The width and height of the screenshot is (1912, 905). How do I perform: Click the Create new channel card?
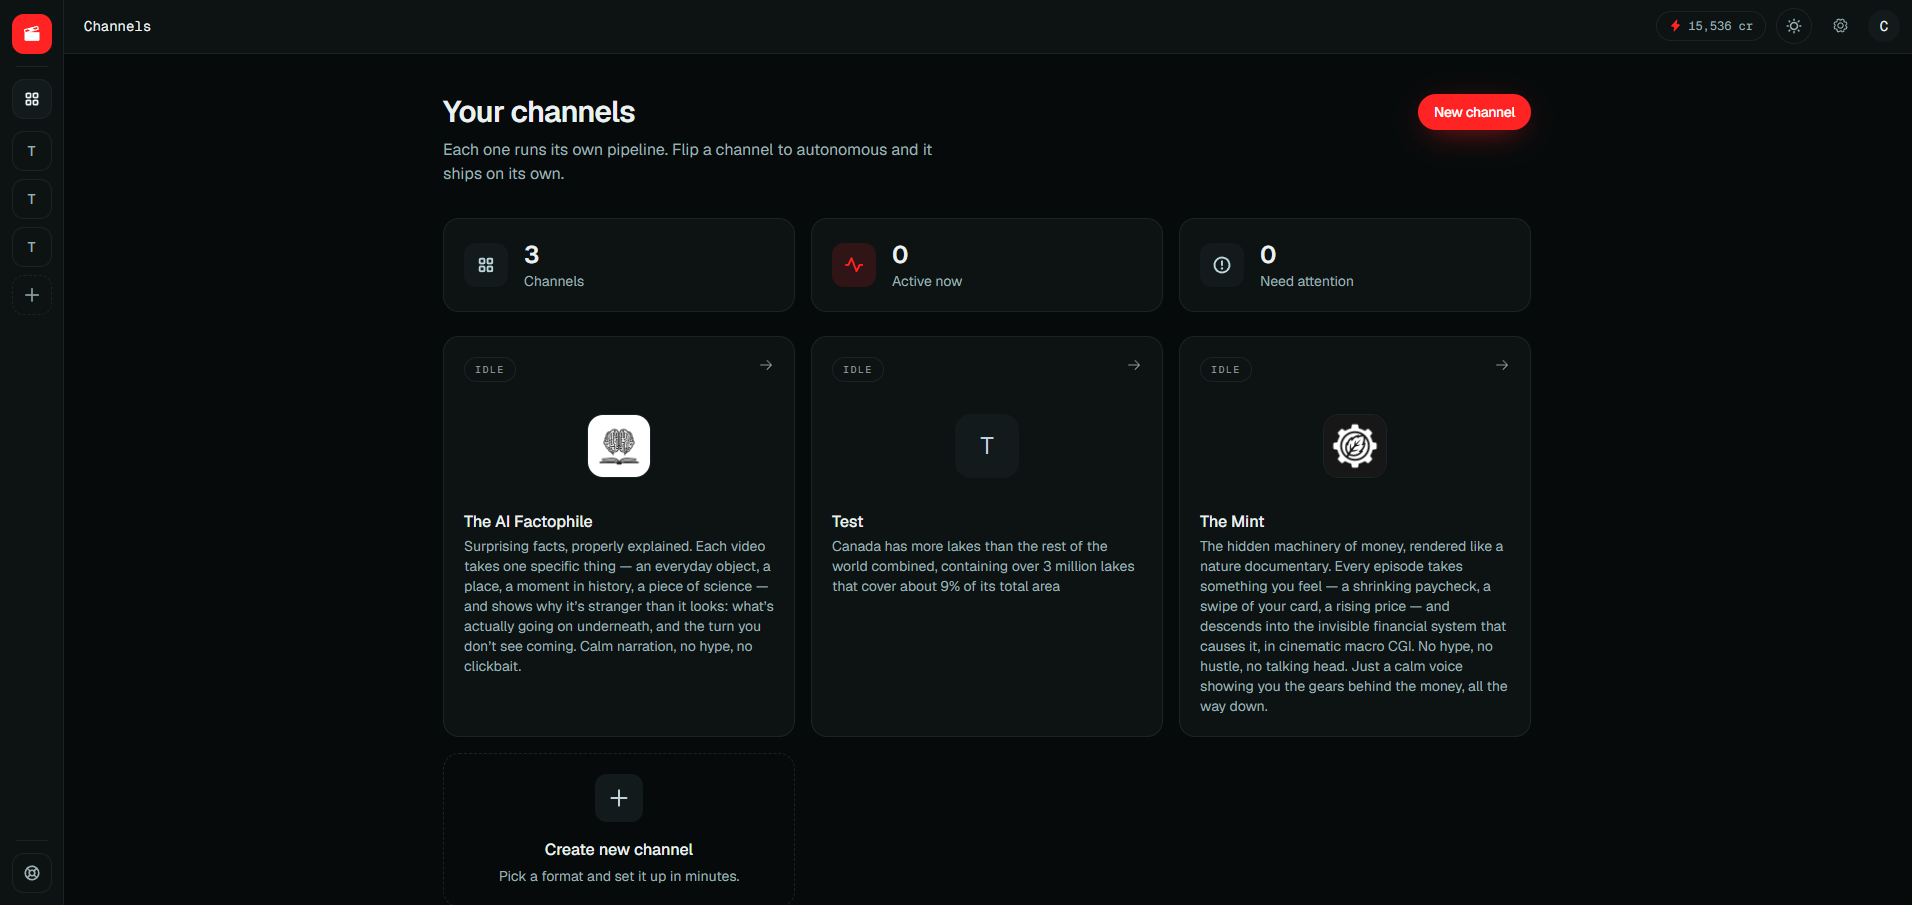pyautogui.click(x=619, y=828)
